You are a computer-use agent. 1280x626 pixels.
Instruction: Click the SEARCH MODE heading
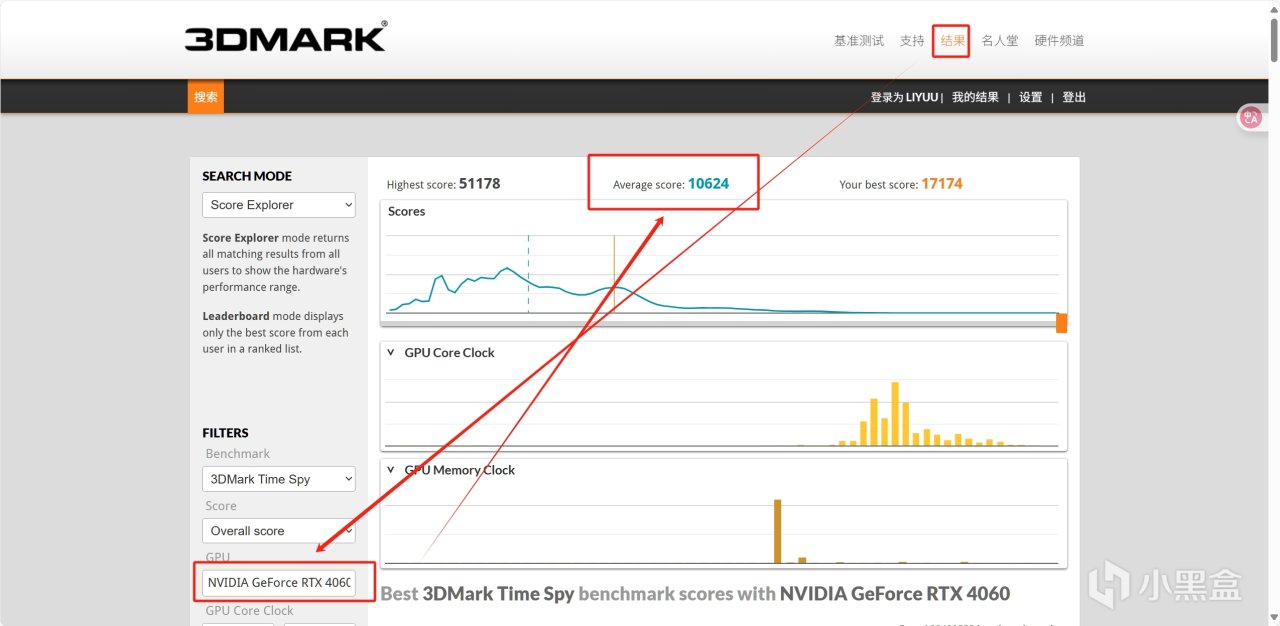coord(247,176)
